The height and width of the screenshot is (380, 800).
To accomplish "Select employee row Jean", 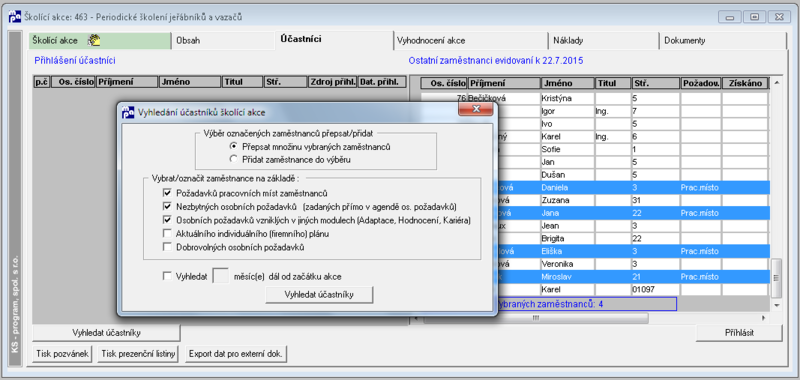I will pos(594,225).
